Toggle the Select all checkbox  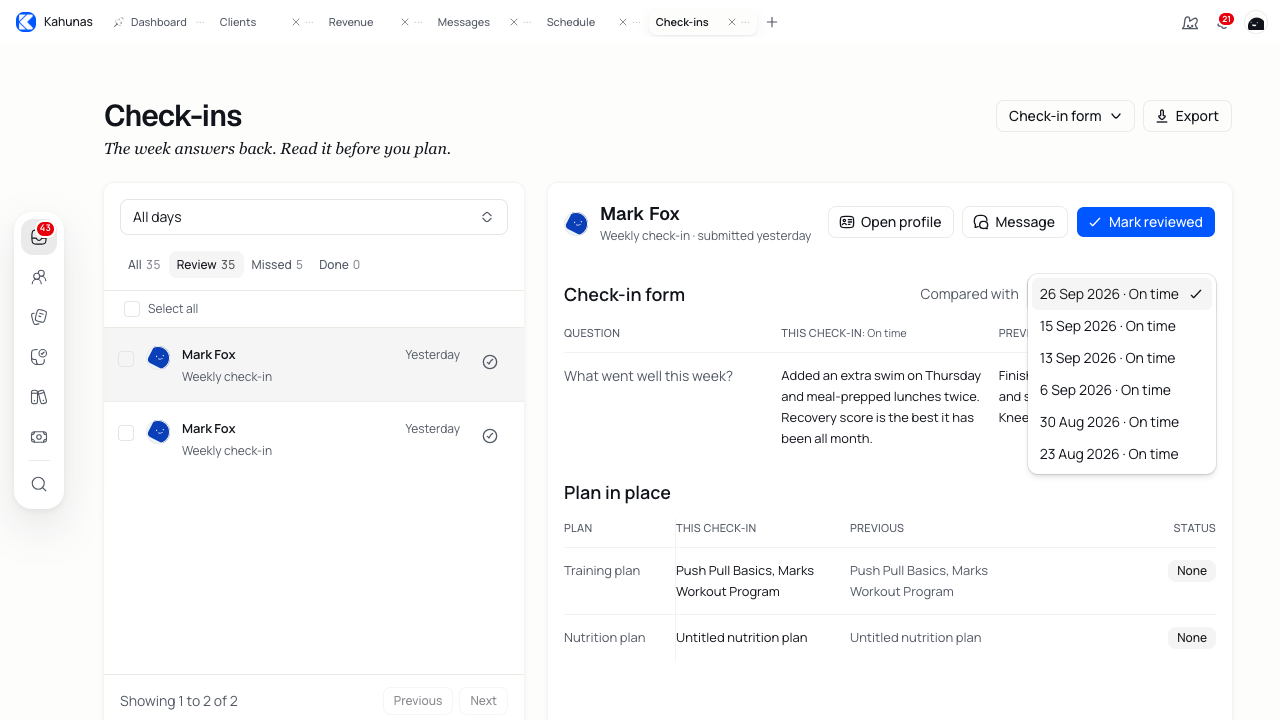coord(132,309)
